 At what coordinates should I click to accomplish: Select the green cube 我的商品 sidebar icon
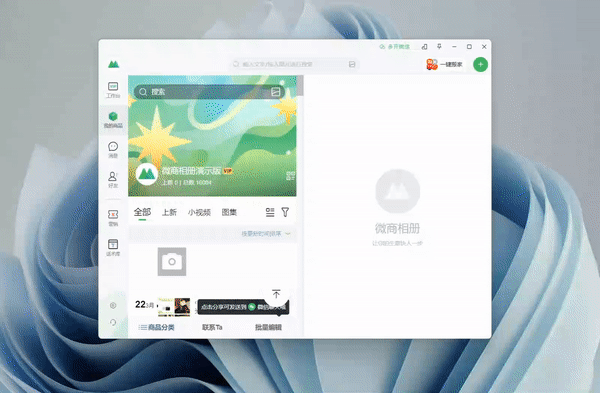pyautogui.click(x=113, y=119)
